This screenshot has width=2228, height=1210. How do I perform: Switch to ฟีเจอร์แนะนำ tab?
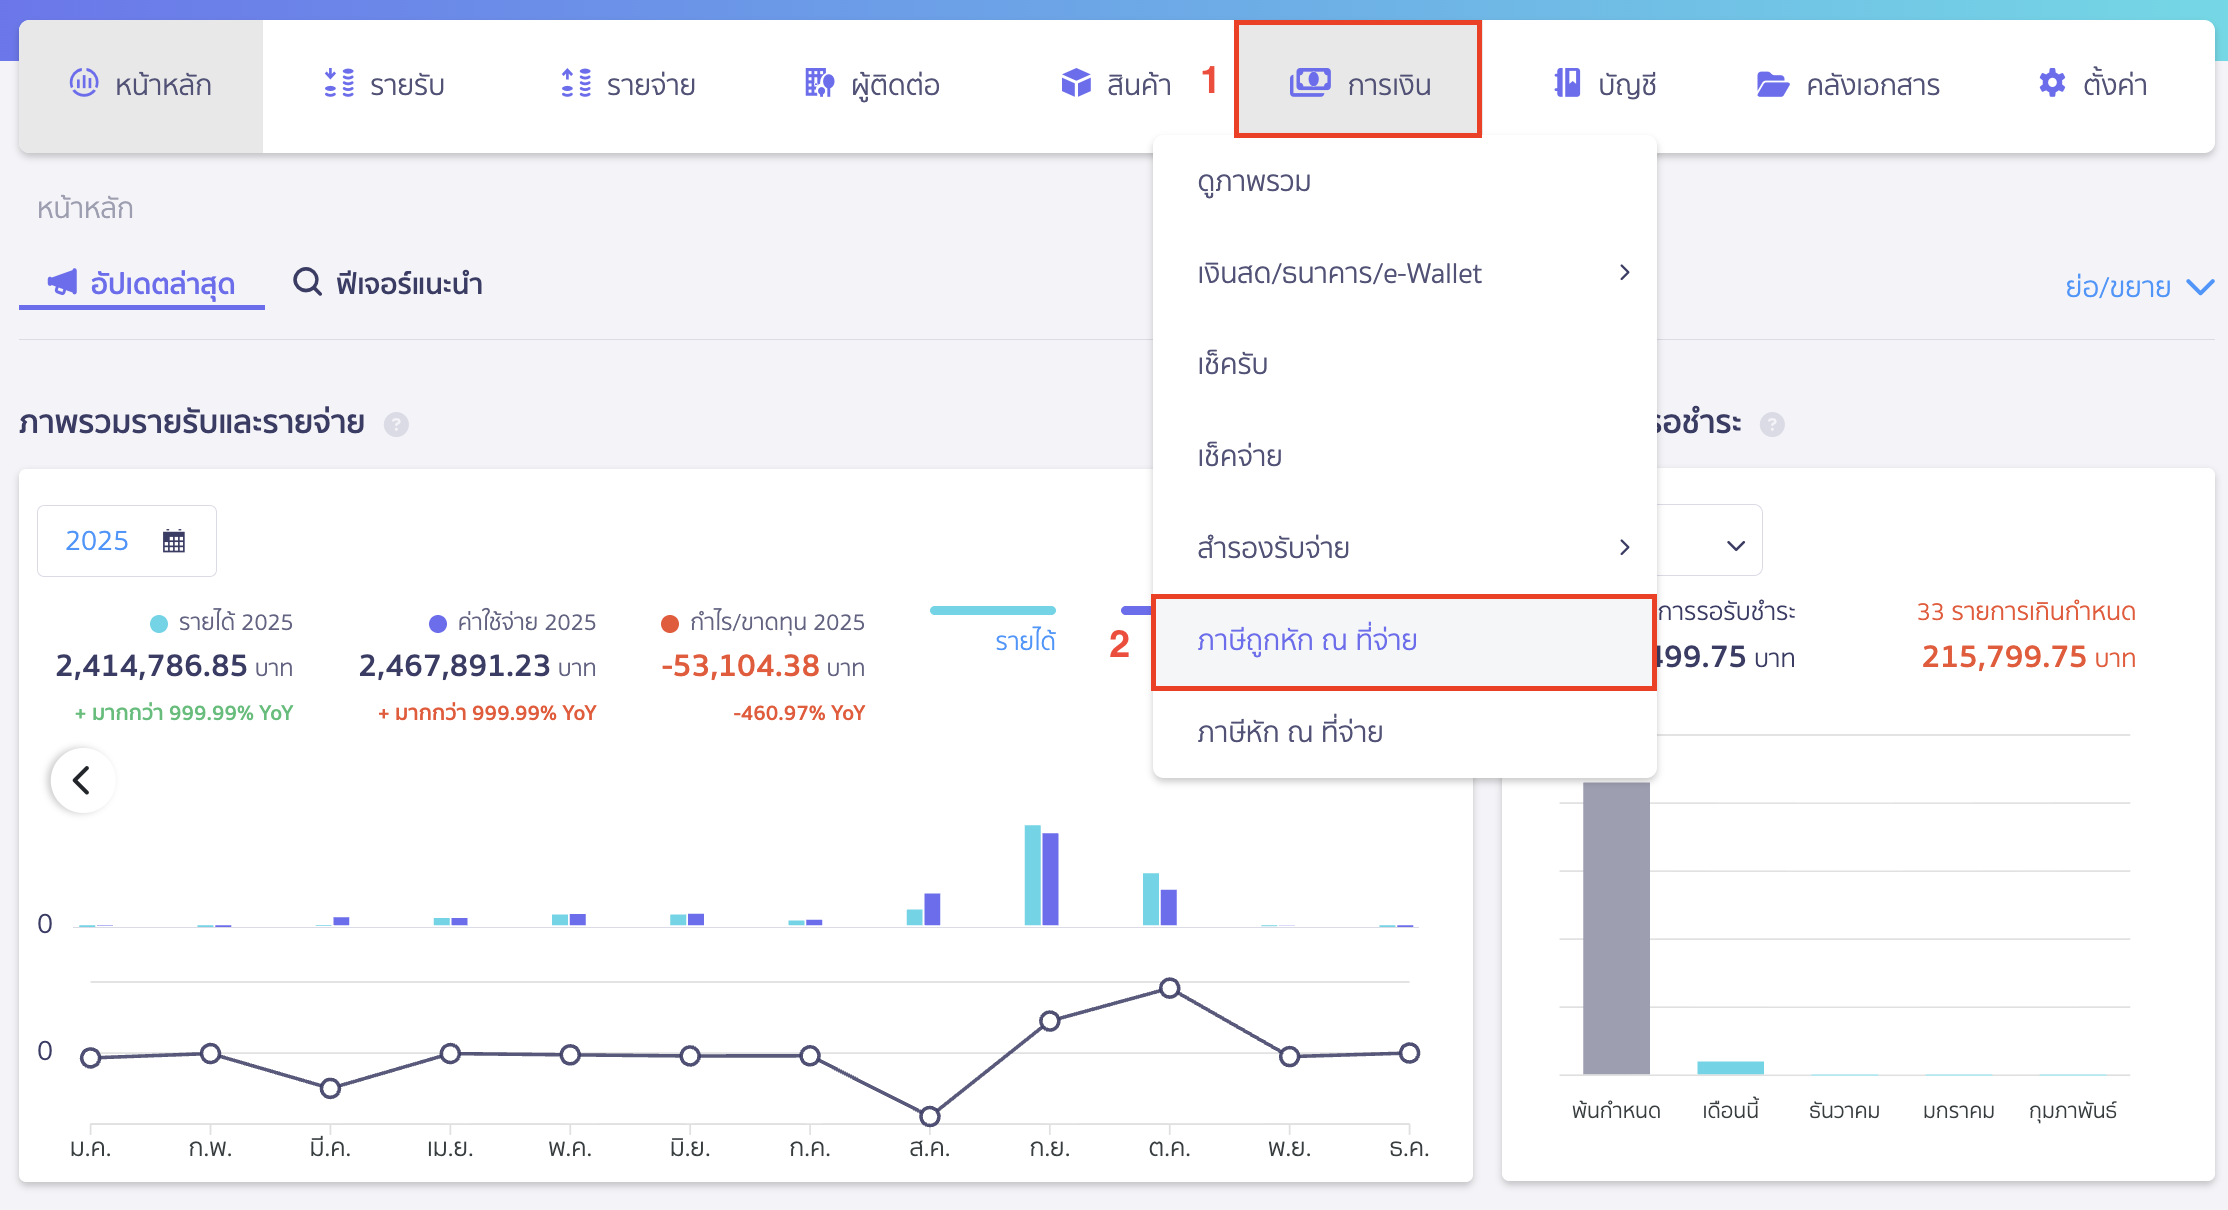click(x=388, y=284)
